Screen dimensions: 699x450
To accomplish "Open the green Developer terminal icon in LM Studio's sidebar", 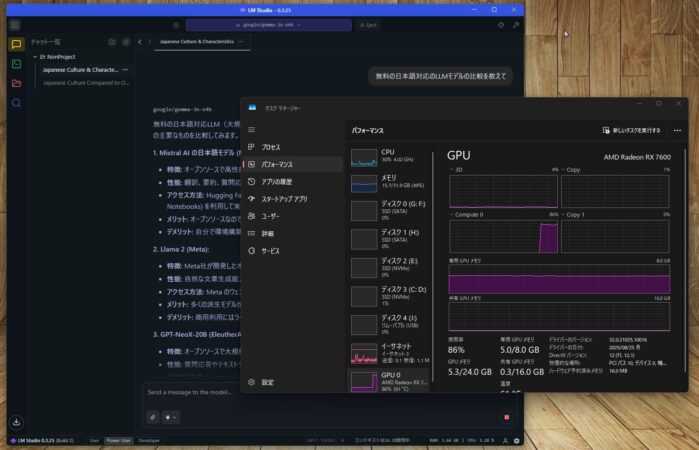I will pos(16,64).
